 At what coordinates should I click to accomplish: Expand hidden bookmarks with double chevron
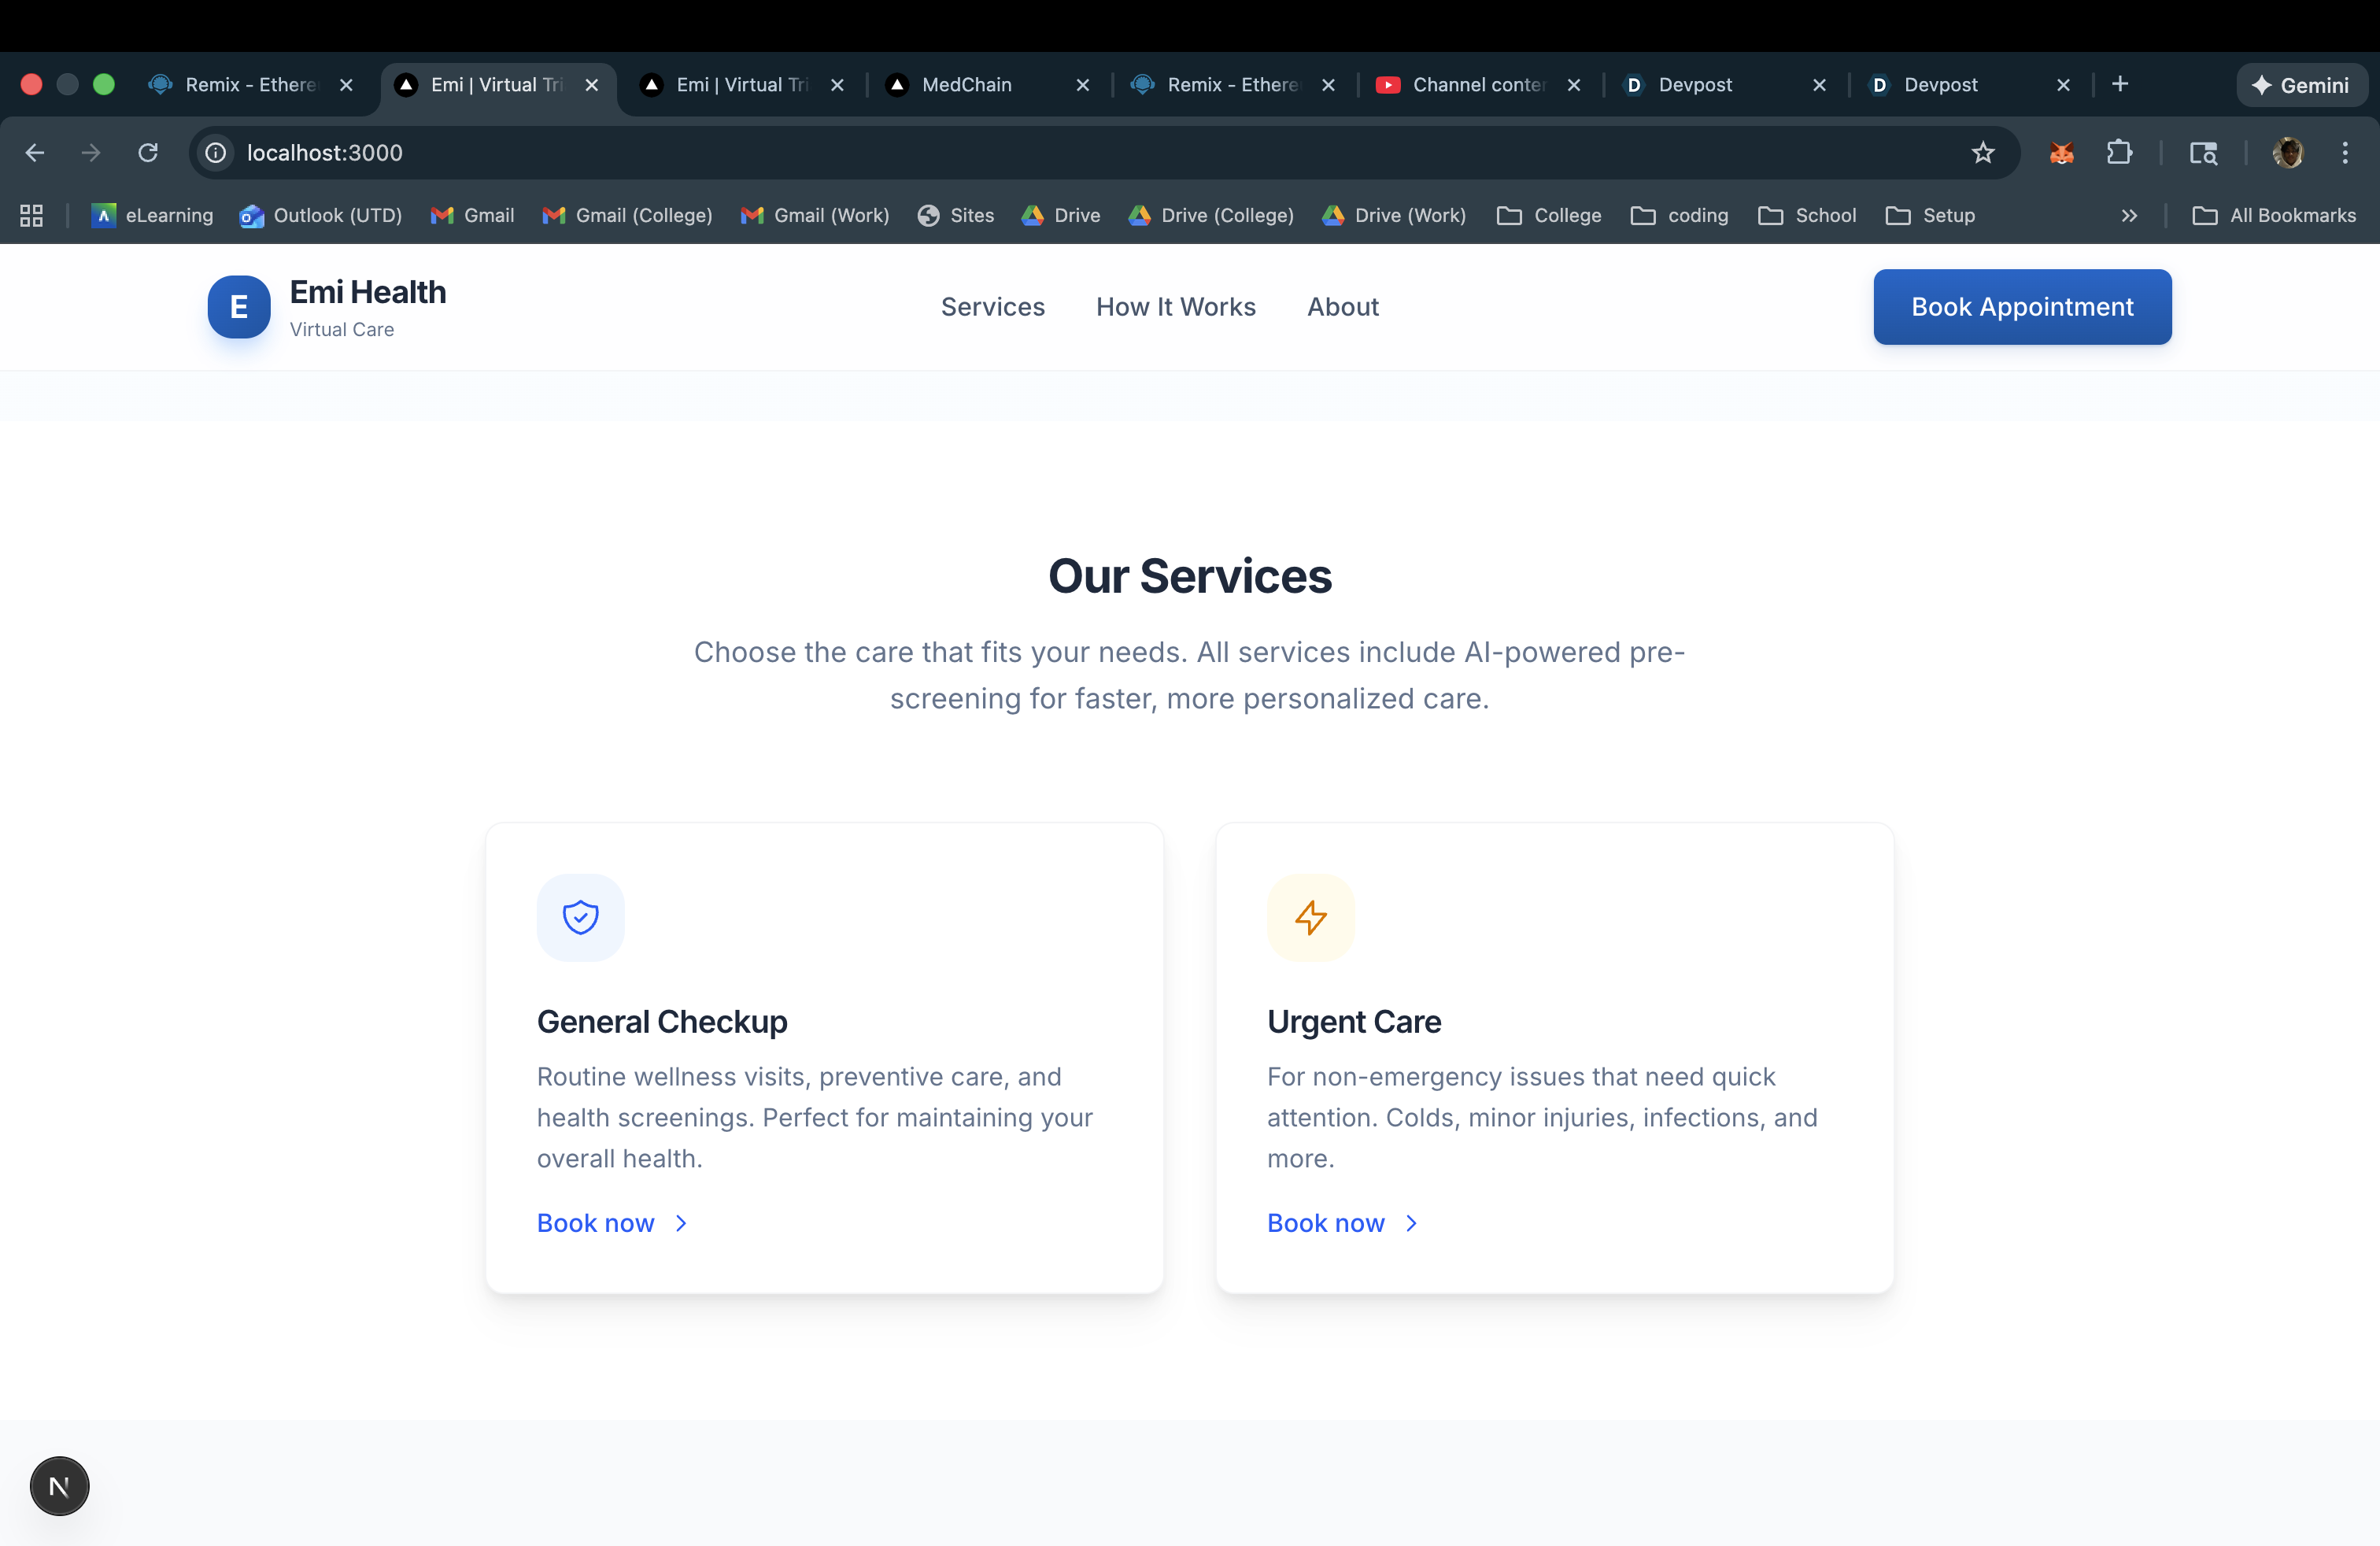(2129, 215)
